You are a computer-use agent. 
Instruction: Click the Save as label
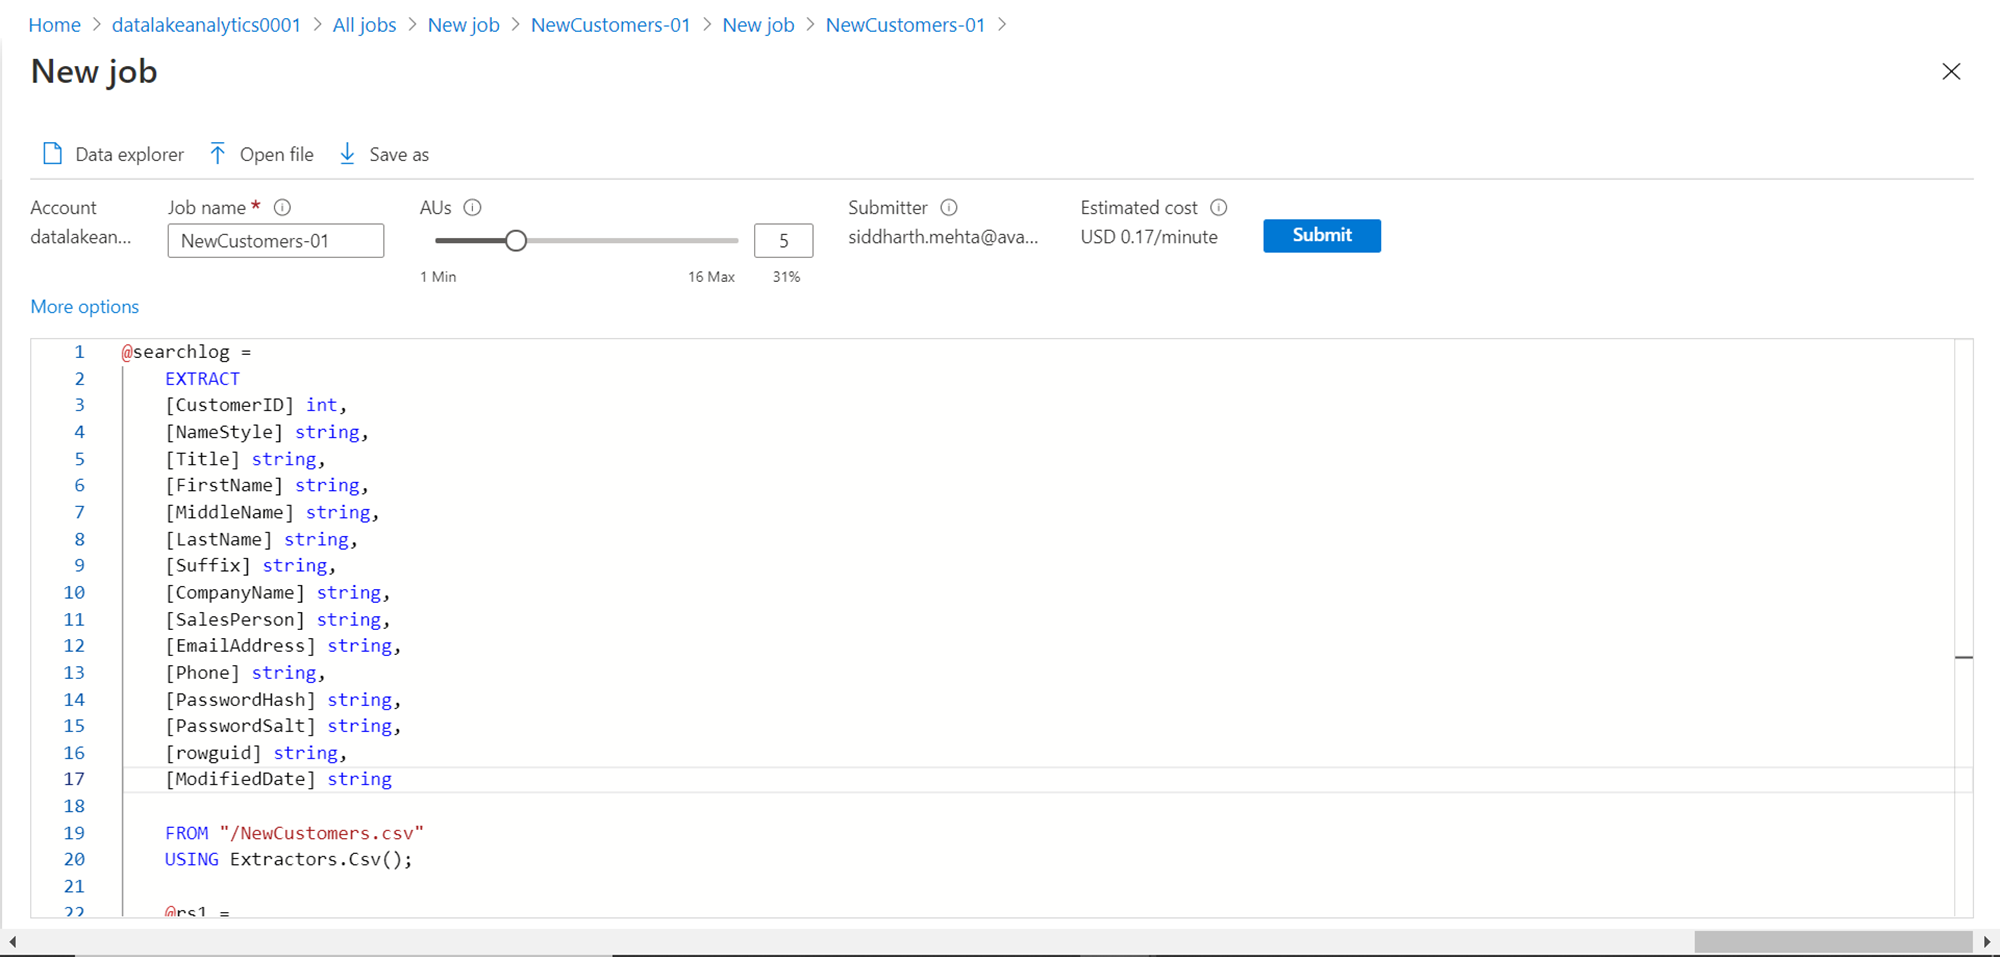point(399,155)
